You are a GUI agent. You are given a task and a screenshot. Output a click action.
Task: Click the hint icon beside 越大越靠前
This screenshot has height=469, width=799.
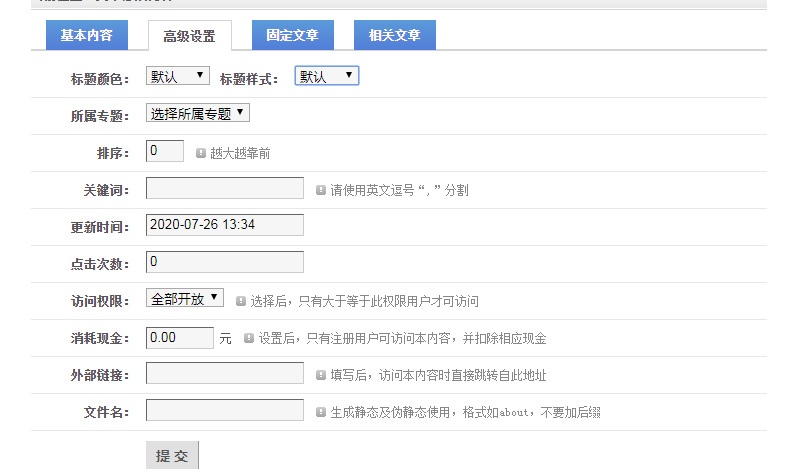pos(201,153)
